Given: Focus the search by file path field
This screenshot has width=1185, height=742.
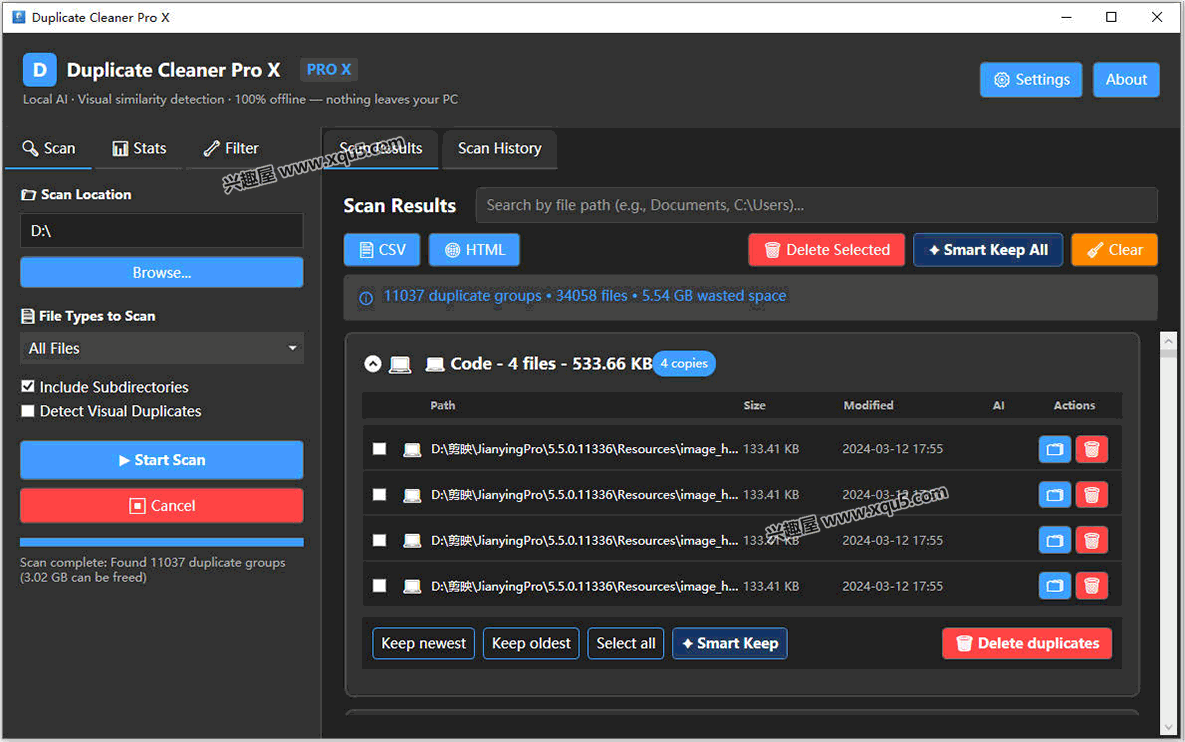Looking at the screenshot, I should coord(816,205).
